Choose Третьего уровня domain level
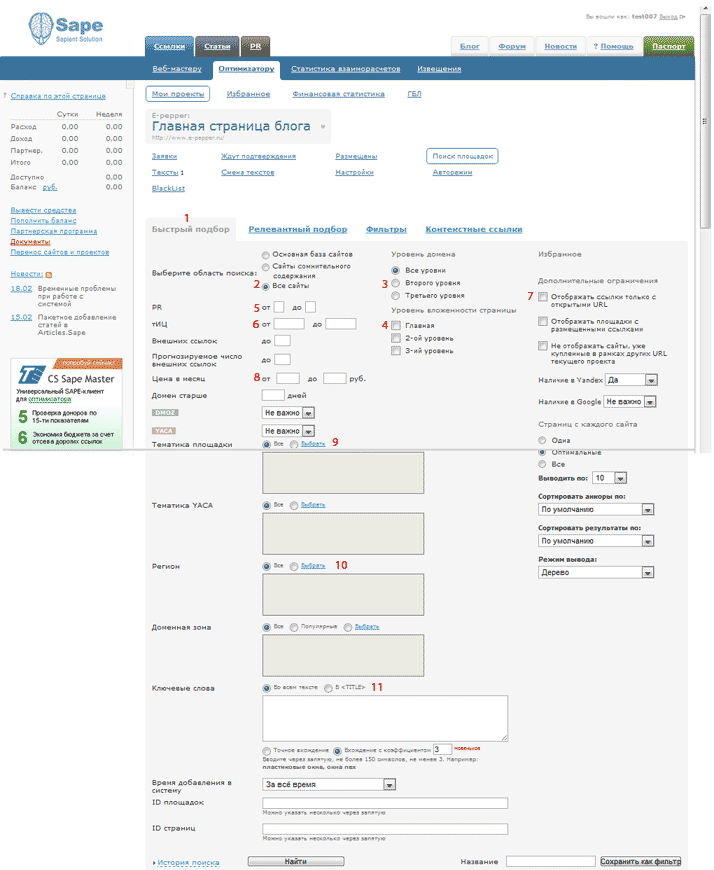 point(396,296)
